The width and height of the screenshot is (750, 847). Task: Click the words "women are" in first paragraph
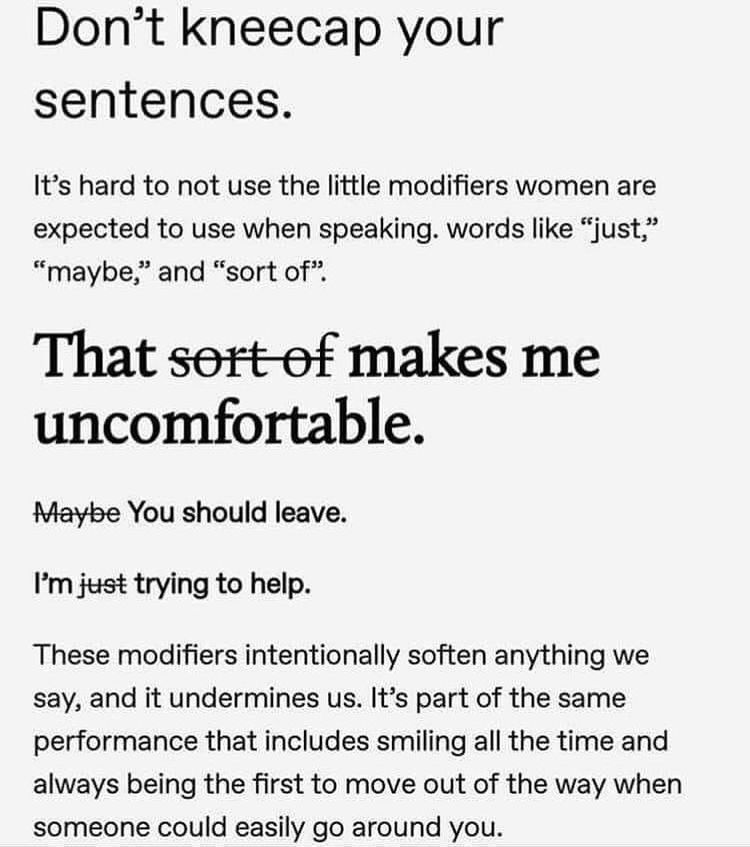point(586,186)
